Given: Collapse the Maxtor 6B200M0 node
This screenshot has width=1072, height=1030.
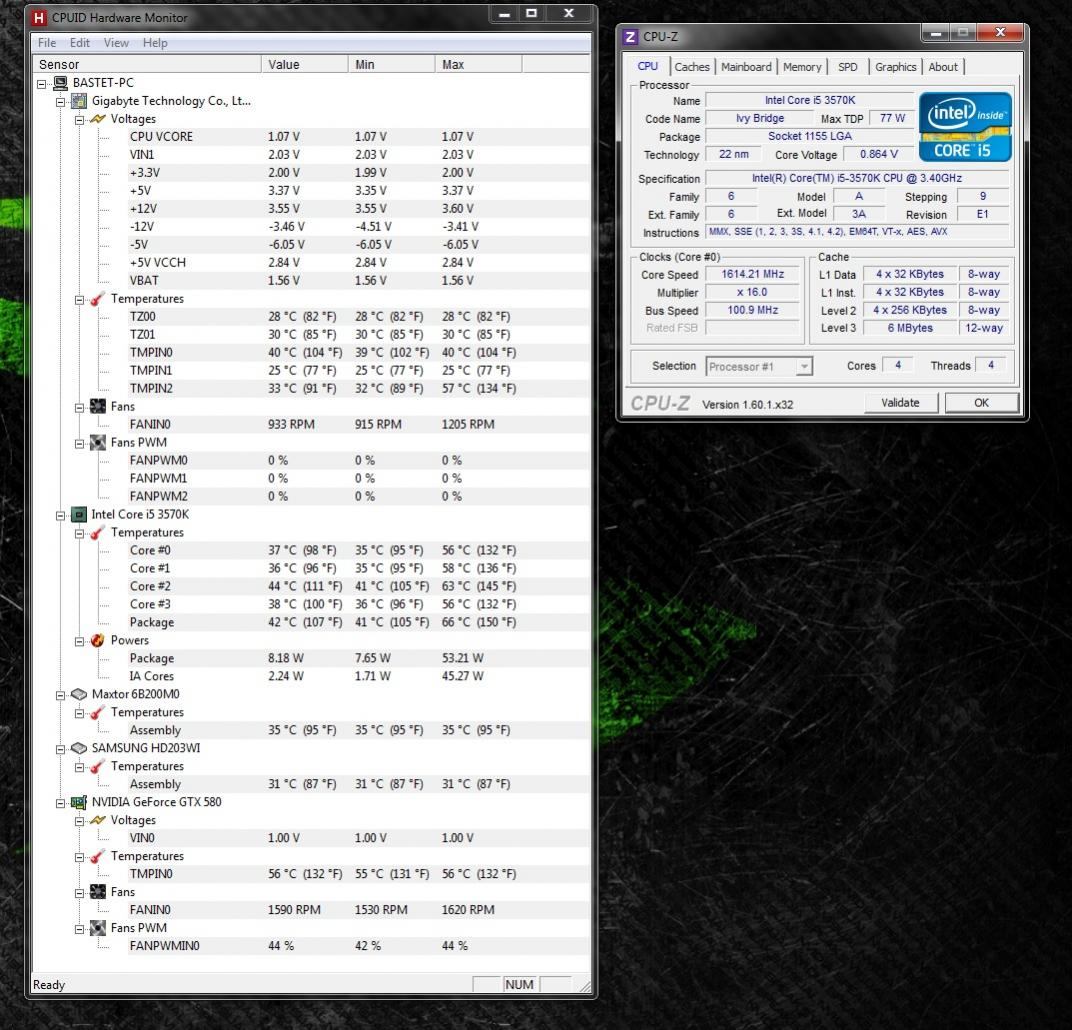Looking at the screenshot, I should pos(60,696).
